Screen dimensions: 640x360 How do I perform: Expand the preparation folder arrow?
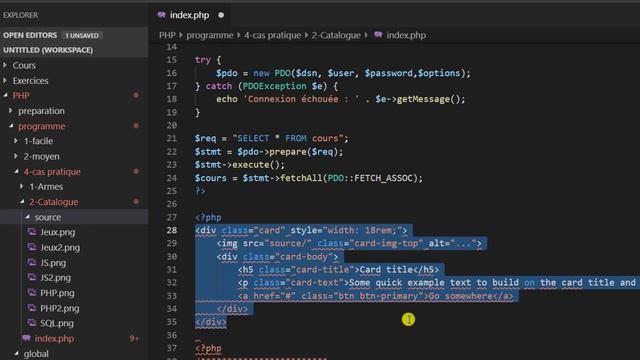[11, 111]
